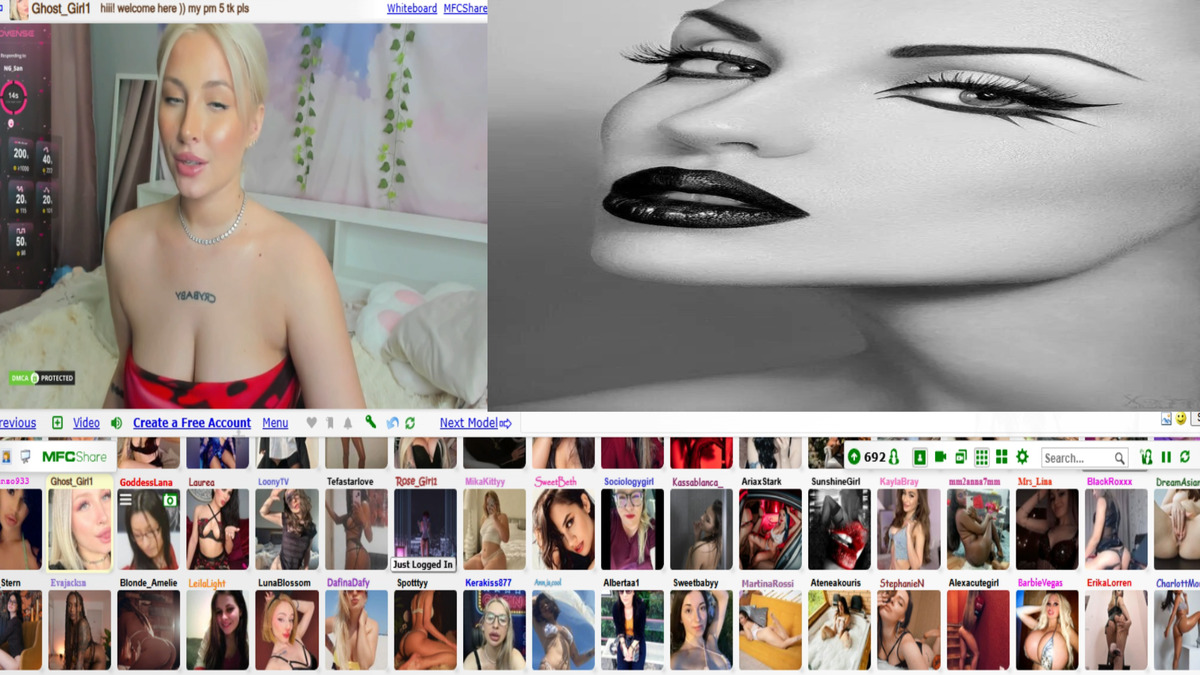Go to Next Model
1200x675 pixels.
pos(475,423)
